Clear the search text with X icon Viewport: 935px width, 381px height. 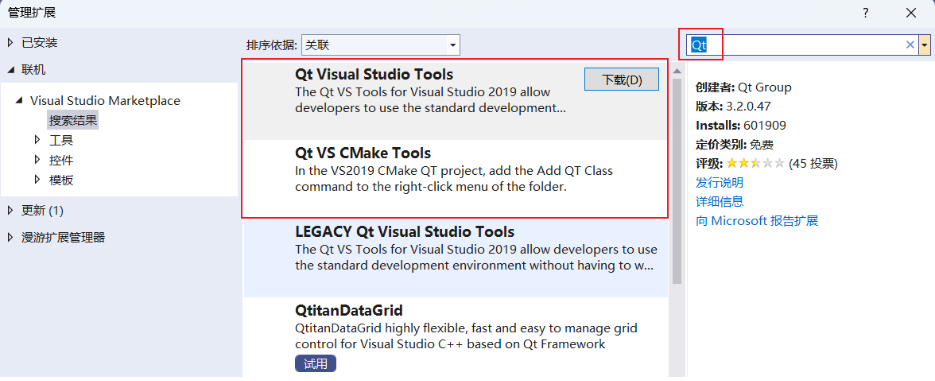point(911,45)
